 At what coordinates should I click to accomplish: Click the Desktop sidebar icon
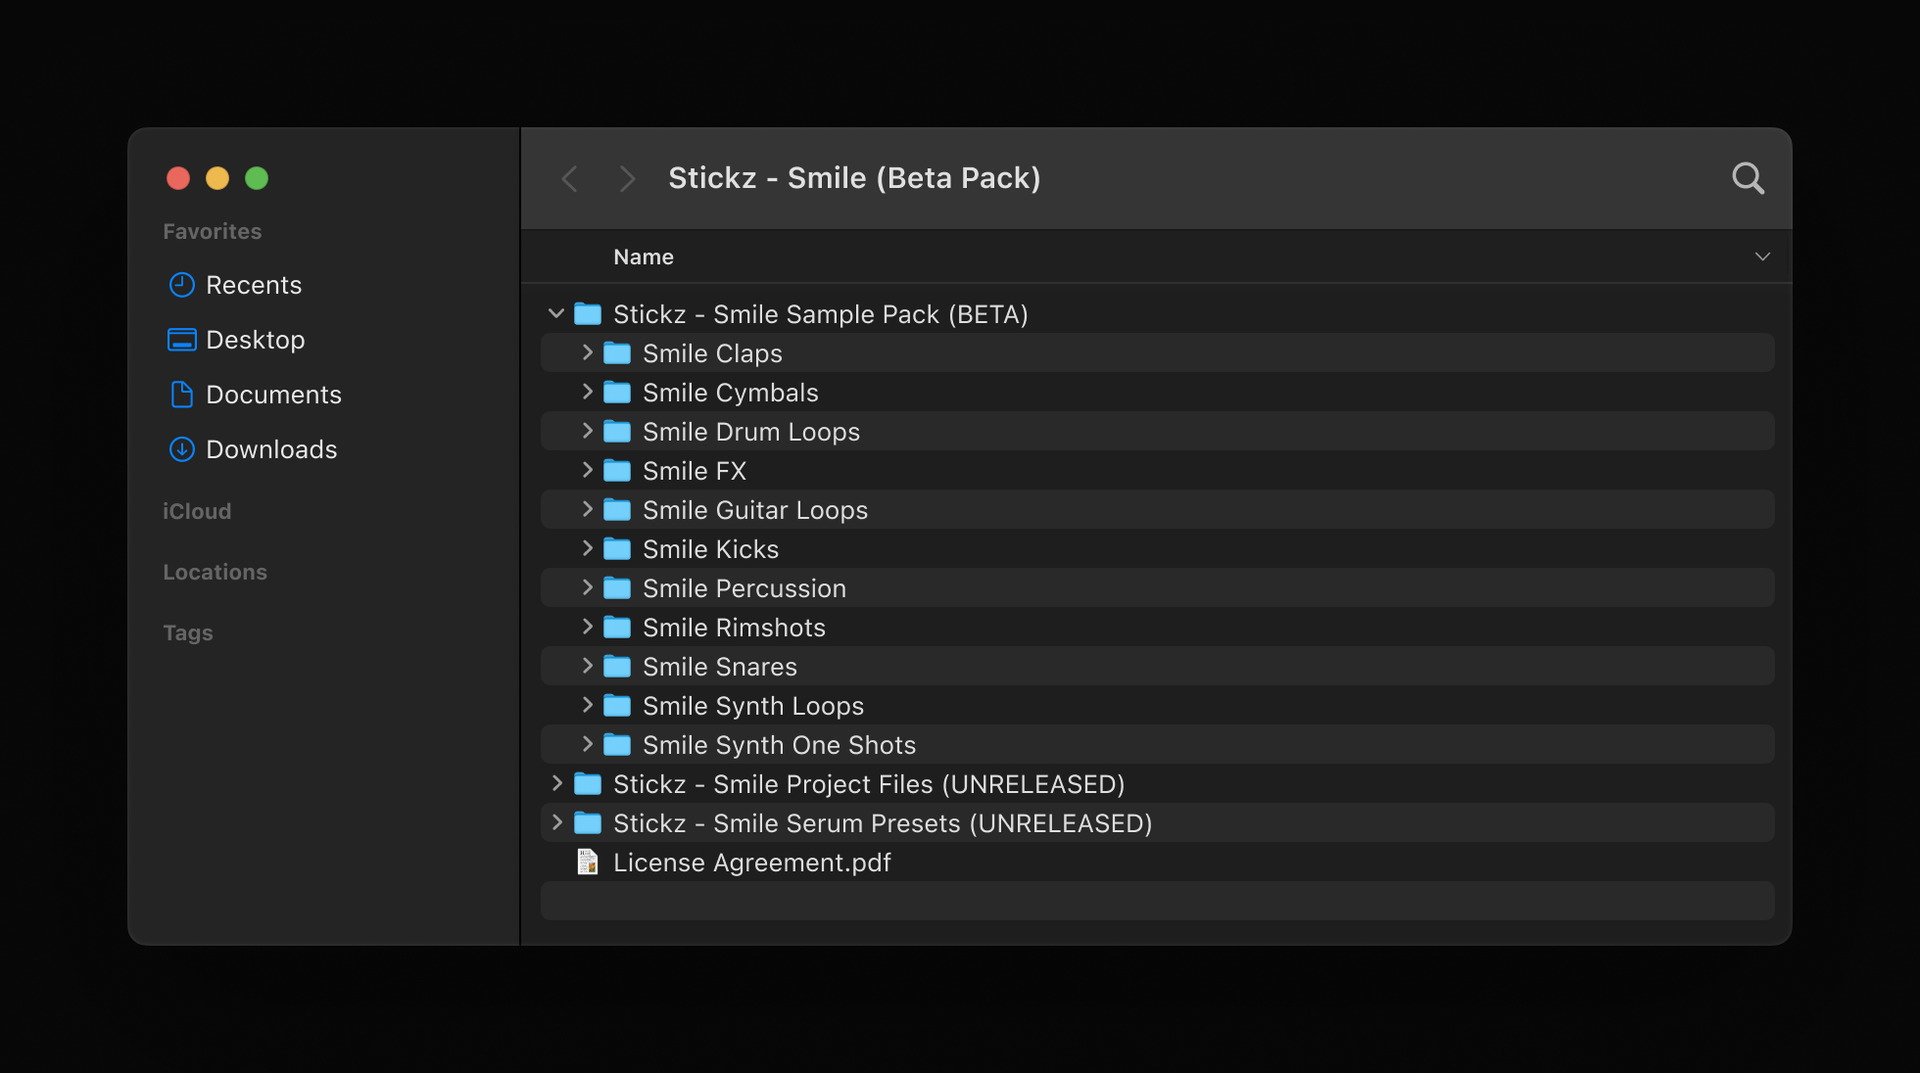pos(181,340)
